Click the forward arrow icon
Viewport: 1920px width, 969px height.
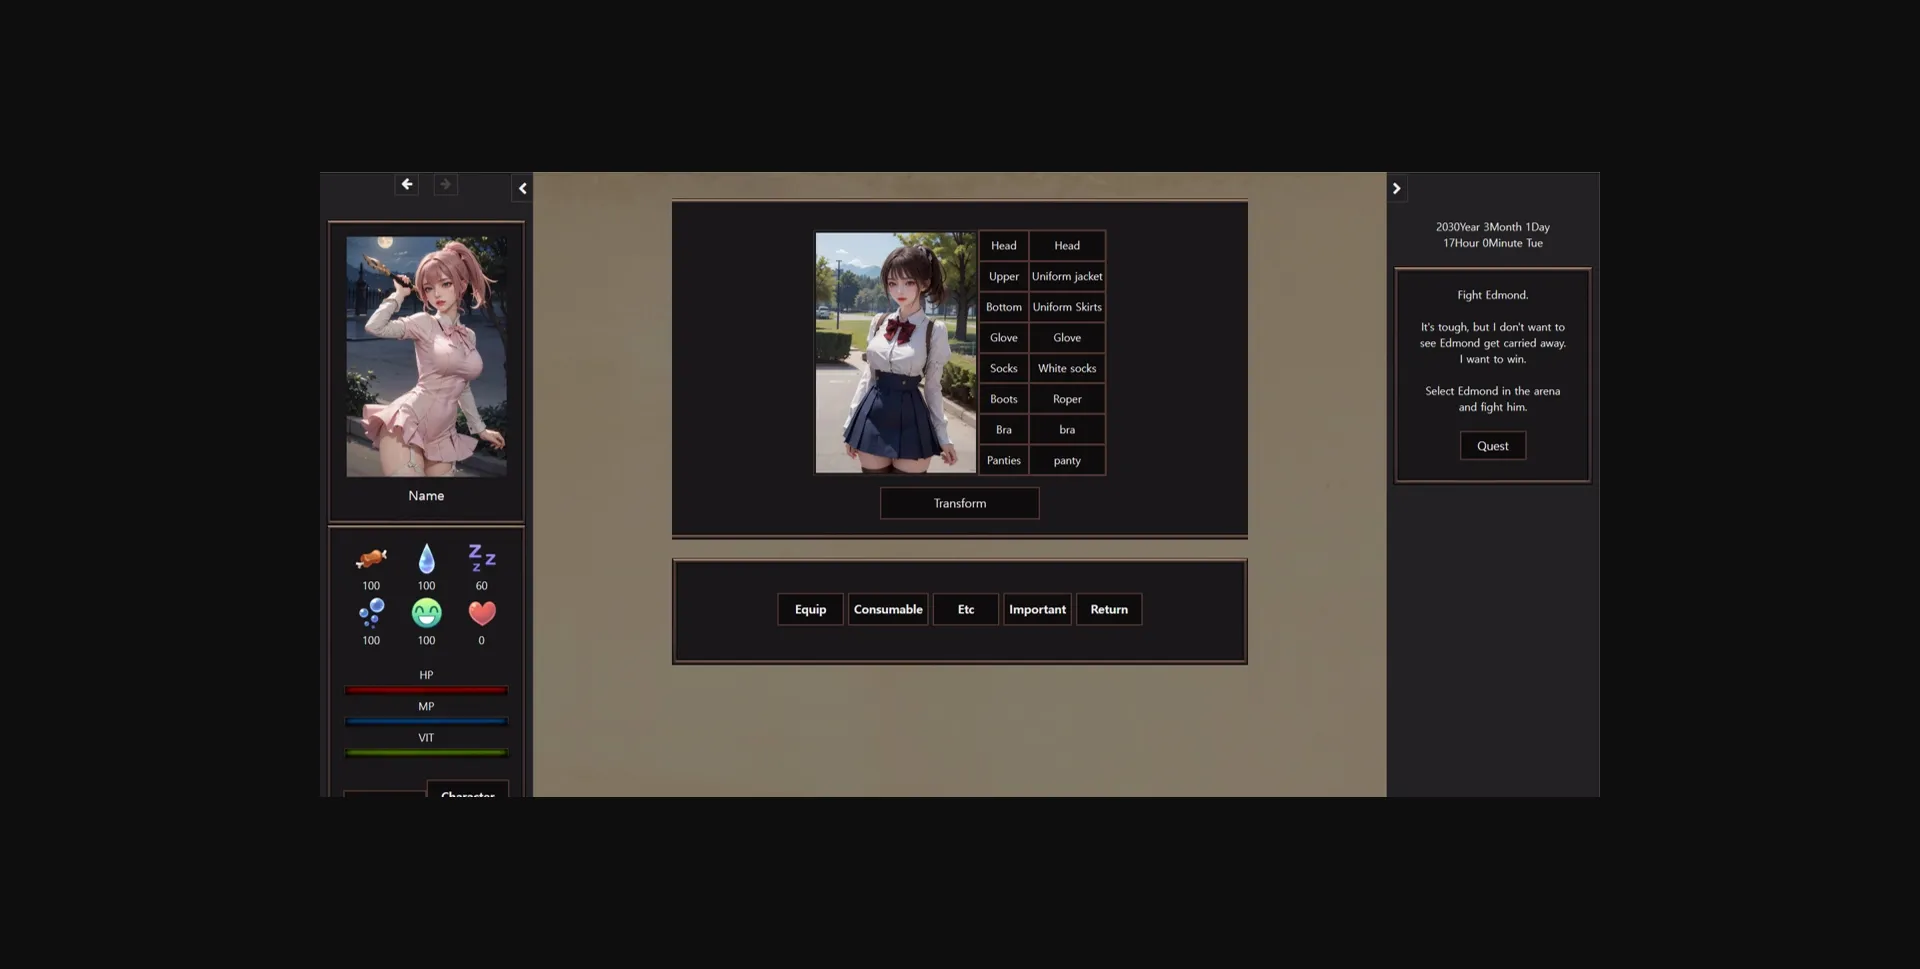[x=446, y=185]
